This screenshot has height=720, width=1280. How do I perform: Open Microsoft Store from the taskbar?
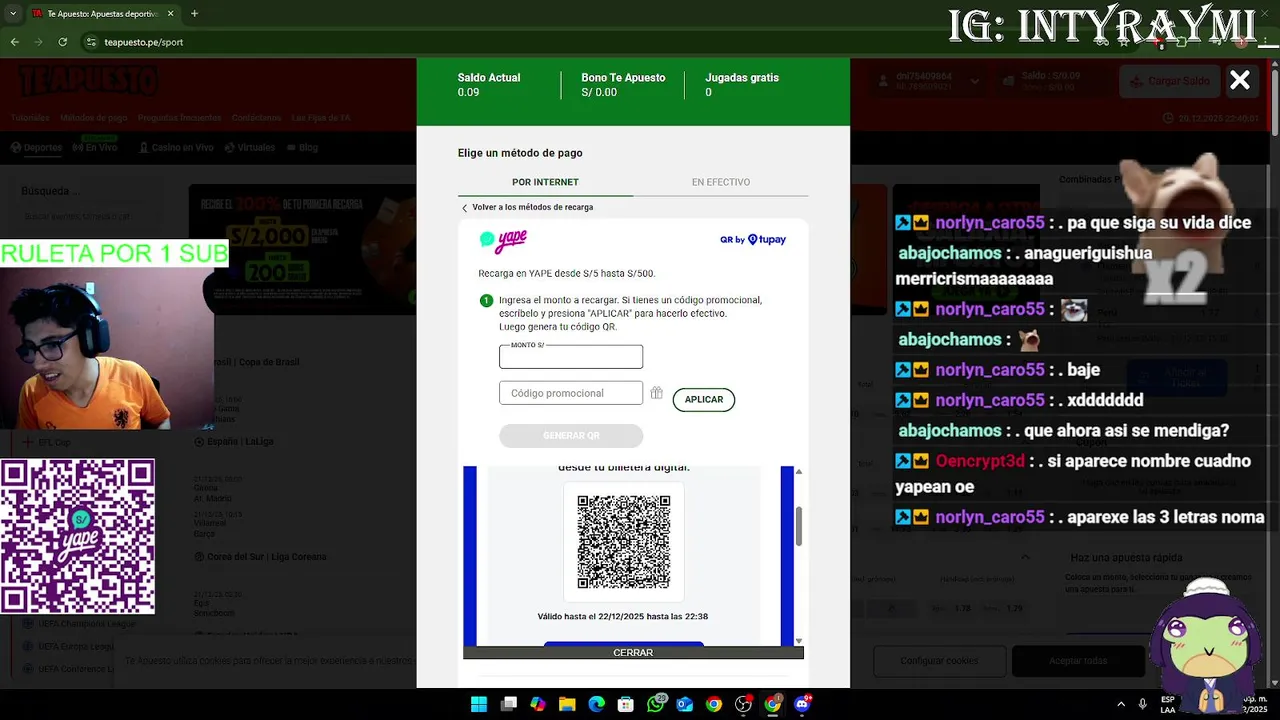coord(625,704)
